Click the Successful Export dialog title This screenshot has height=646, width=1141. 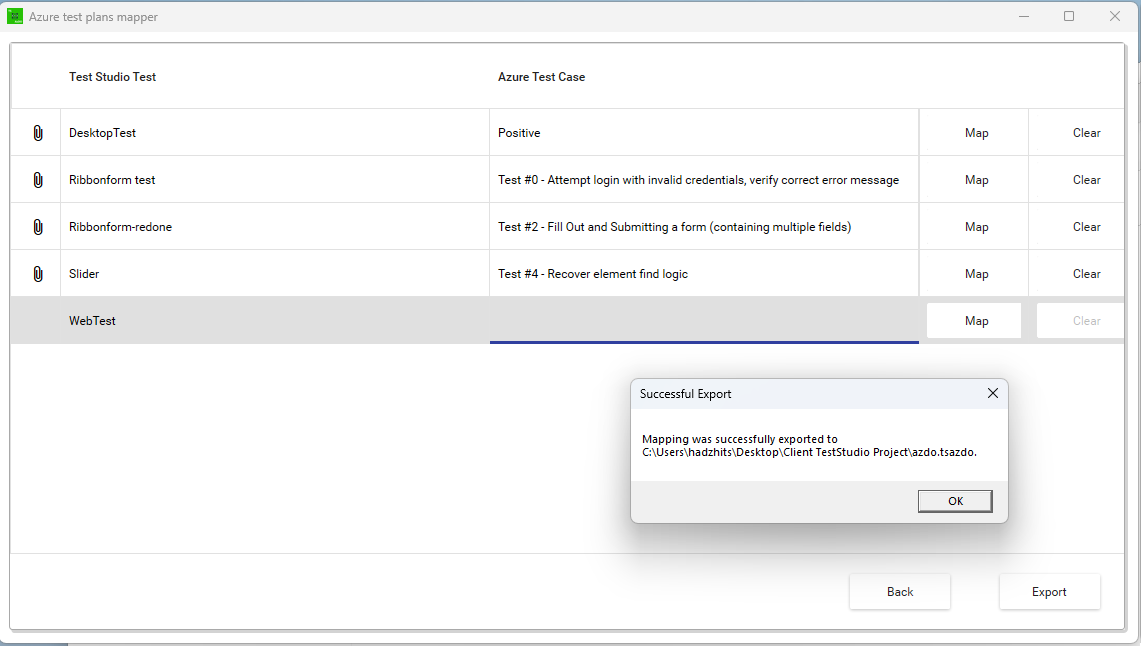685,394
